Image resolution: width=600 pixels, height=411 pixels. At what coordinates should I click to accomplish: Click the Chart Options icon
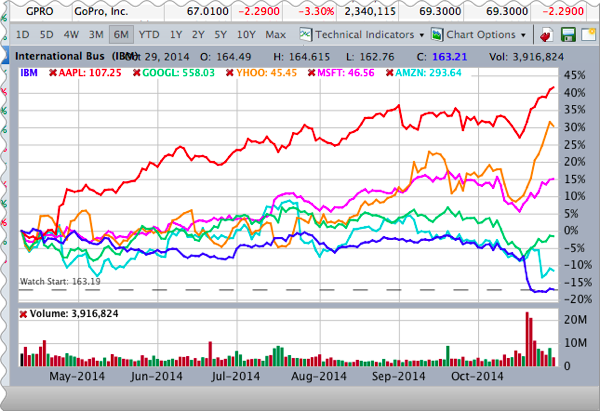click(x=437, y=34)
